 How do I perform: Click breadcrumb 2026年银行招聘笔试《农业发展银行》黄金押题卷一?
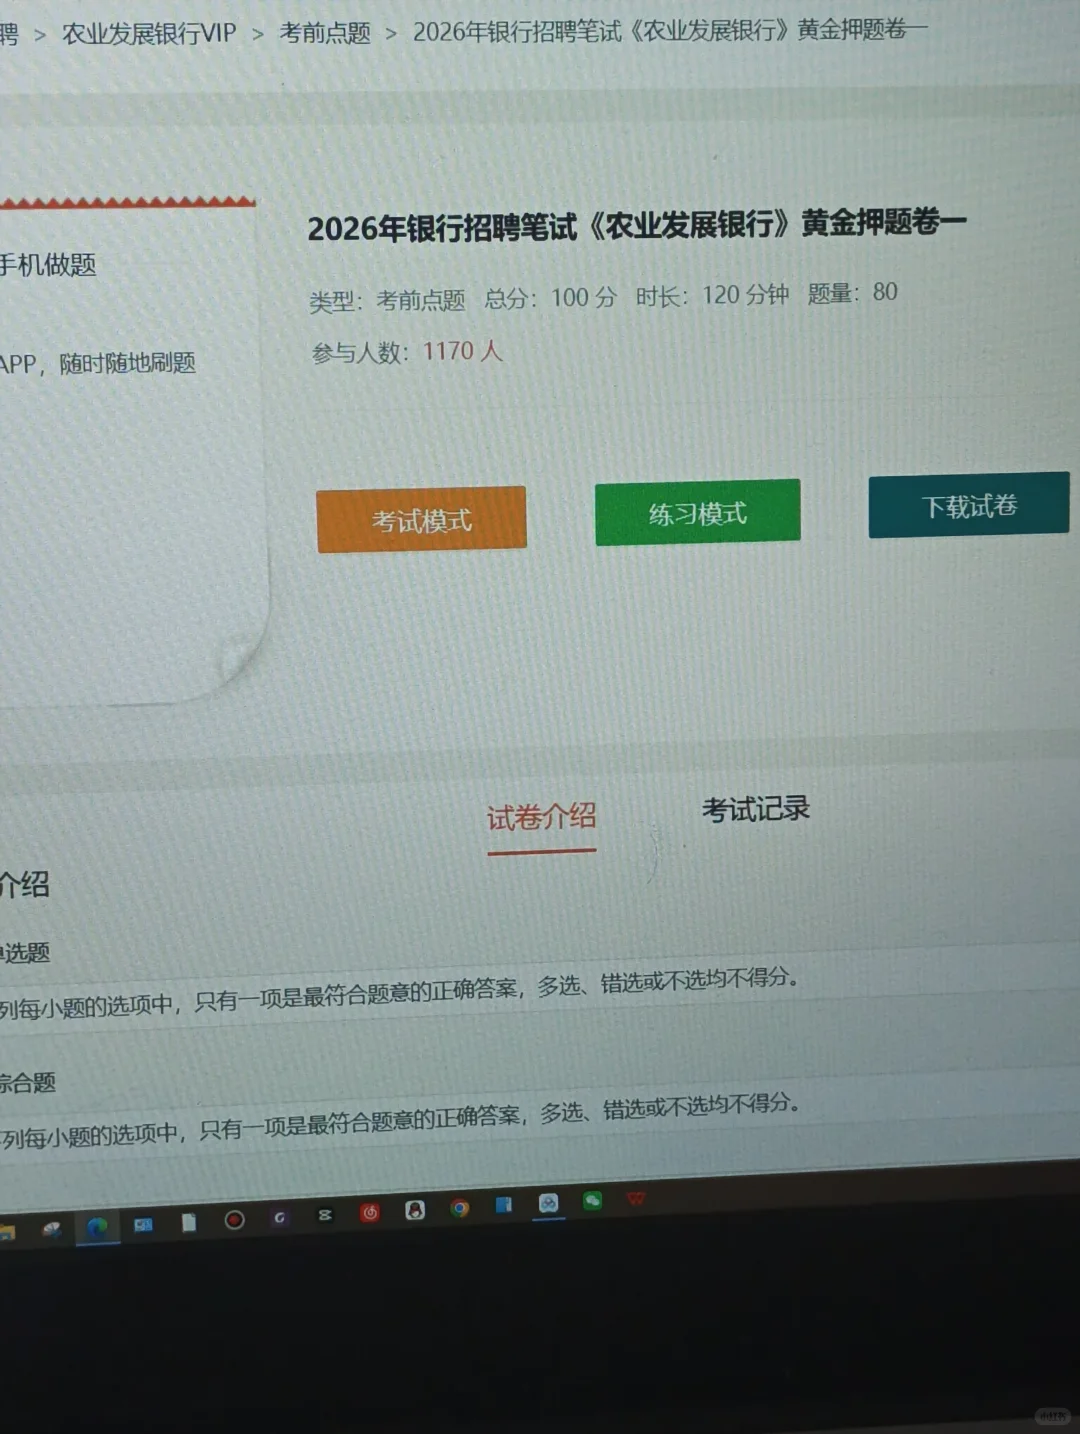670,31
